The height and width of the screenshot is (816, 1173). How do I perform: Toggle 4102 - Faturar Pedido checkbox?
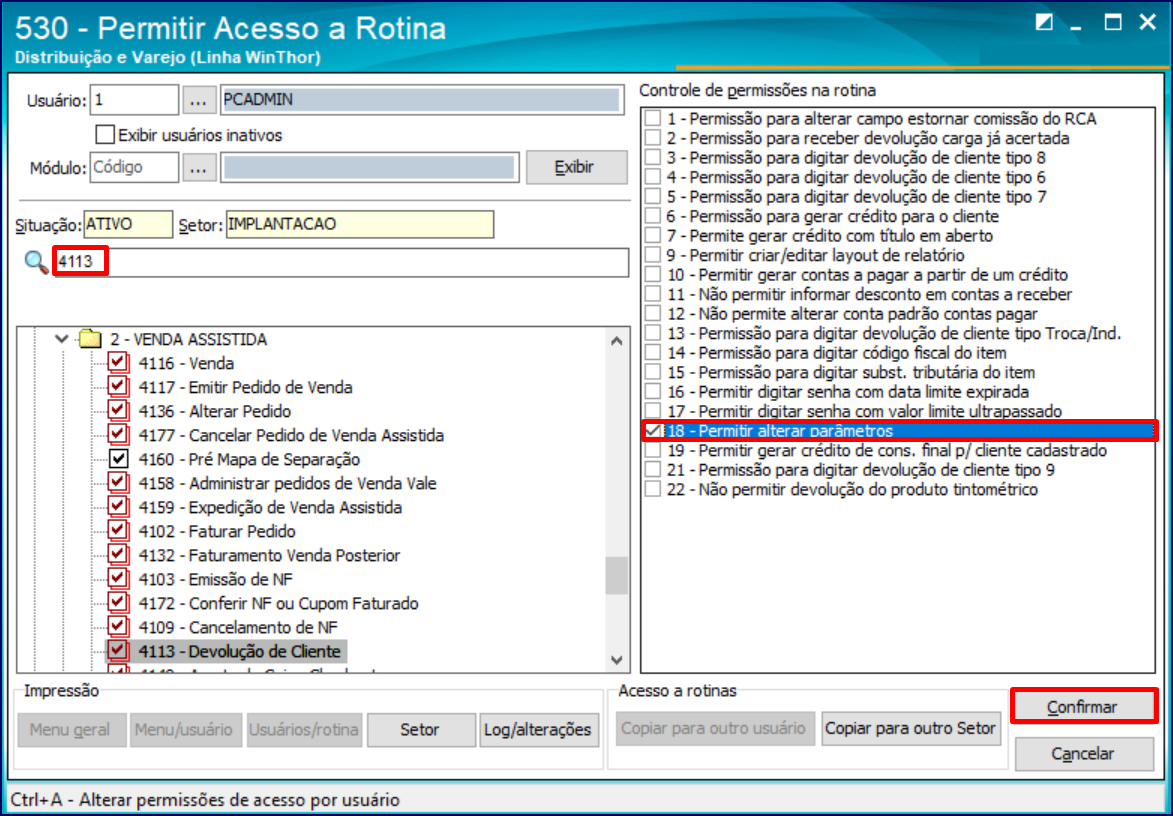point(118,530)
